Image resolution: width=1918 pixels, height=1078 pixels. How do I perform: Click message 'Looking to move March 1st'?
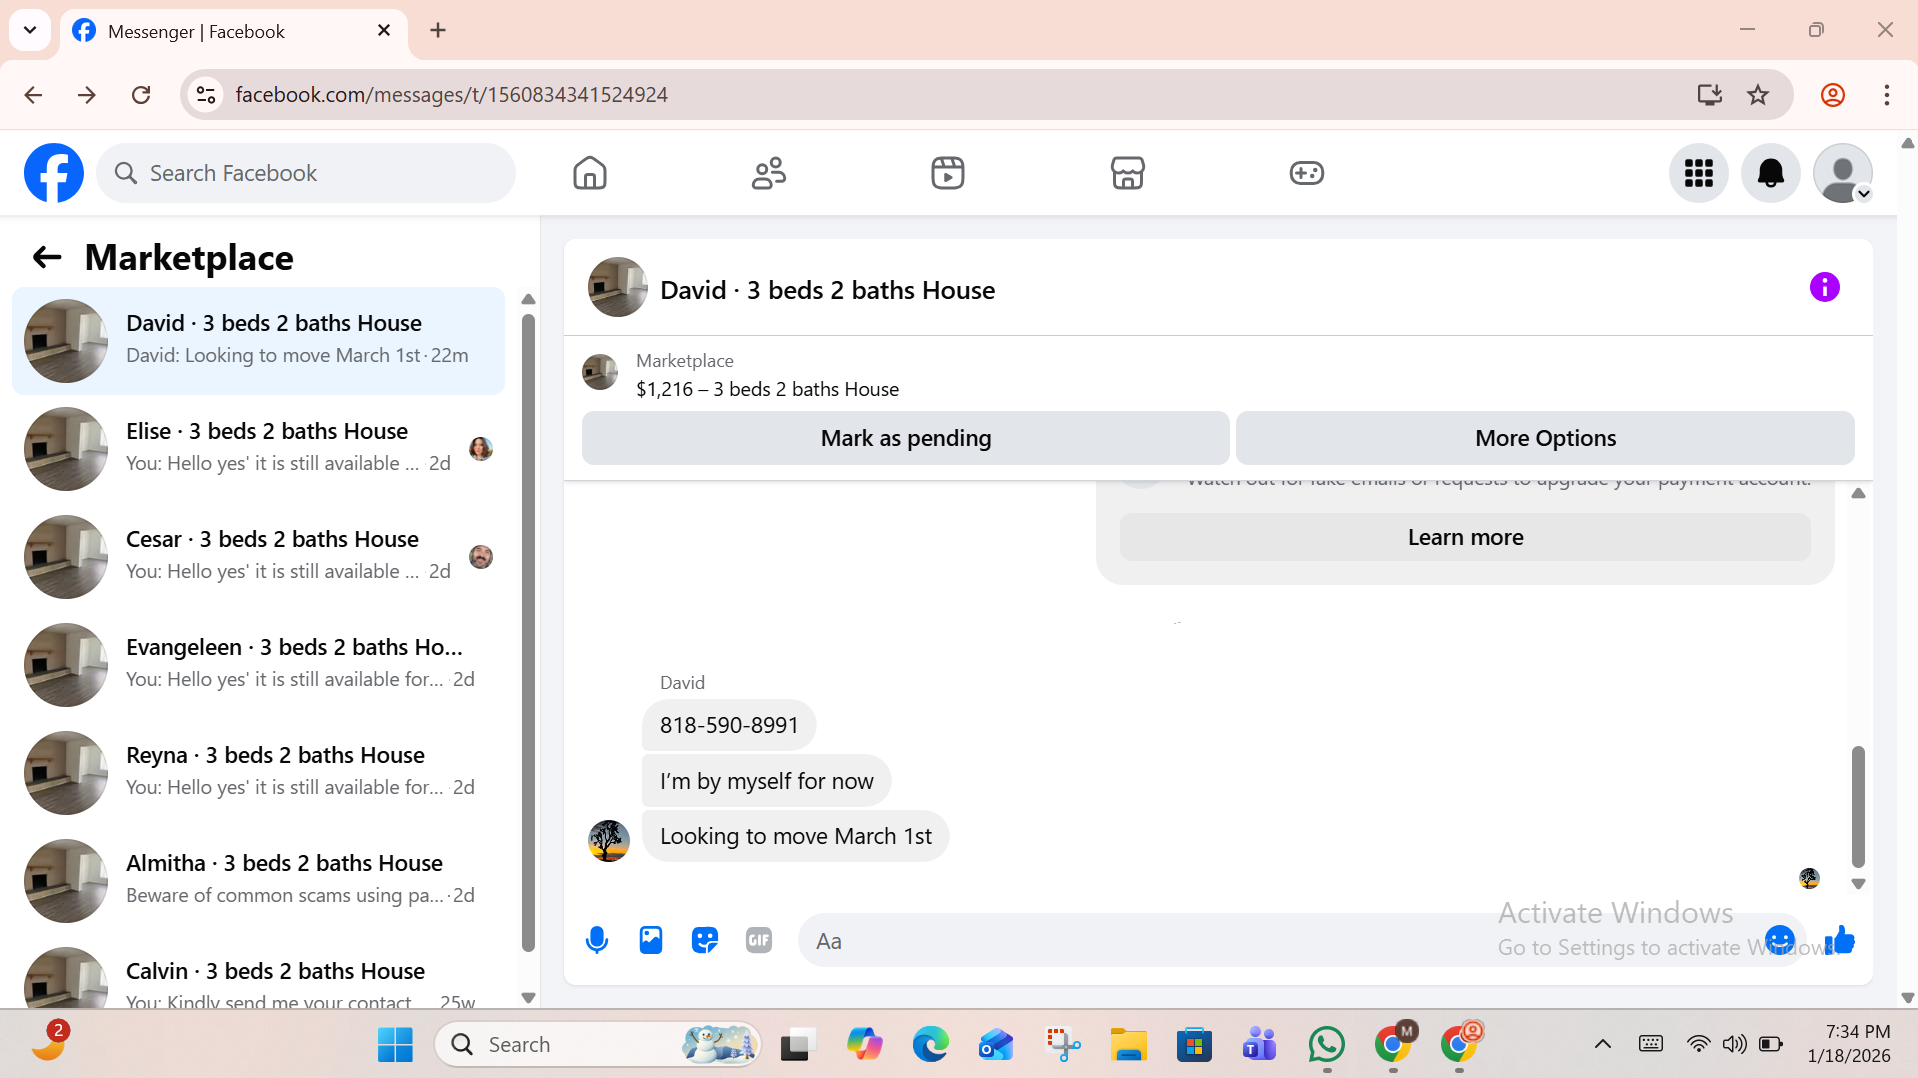[795, 836]
